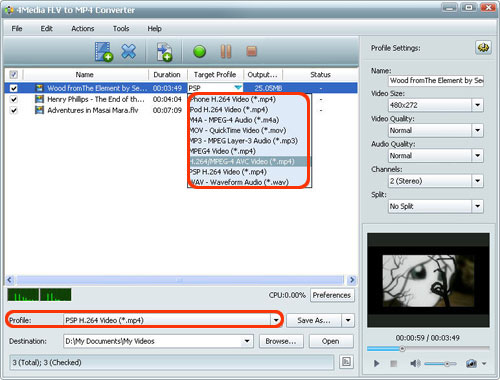Click the Open destination button
The height and width of the screenshot is (380, 500).
[x=331, y=341]
